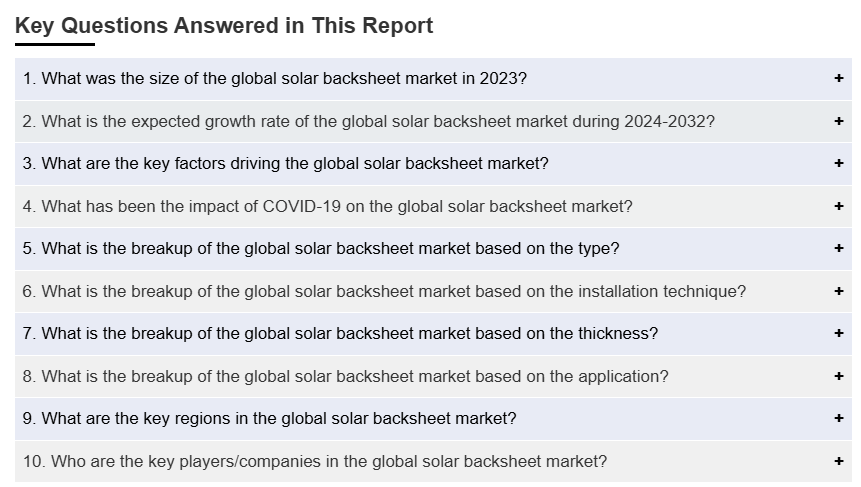
Task: Expand question 10 on key players/companies
Action: (x=433, y=462)
